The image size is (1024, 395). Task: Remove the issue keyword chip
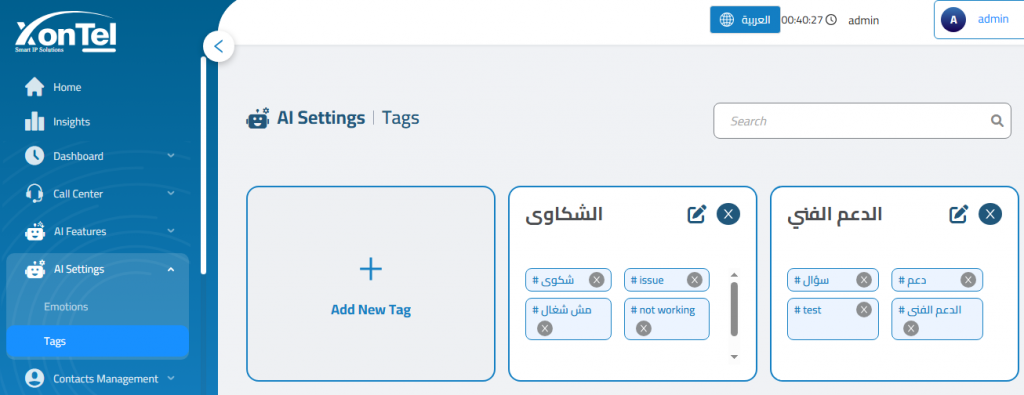click(694, 280)
